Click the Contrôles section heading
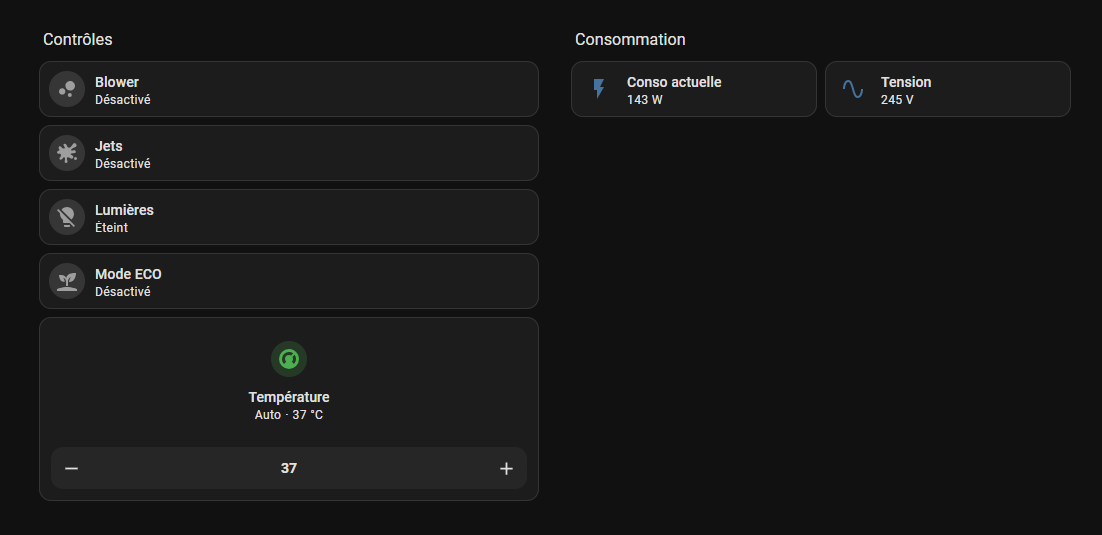This screenshot has height=535, width=1102. click(x=78, y=39)
